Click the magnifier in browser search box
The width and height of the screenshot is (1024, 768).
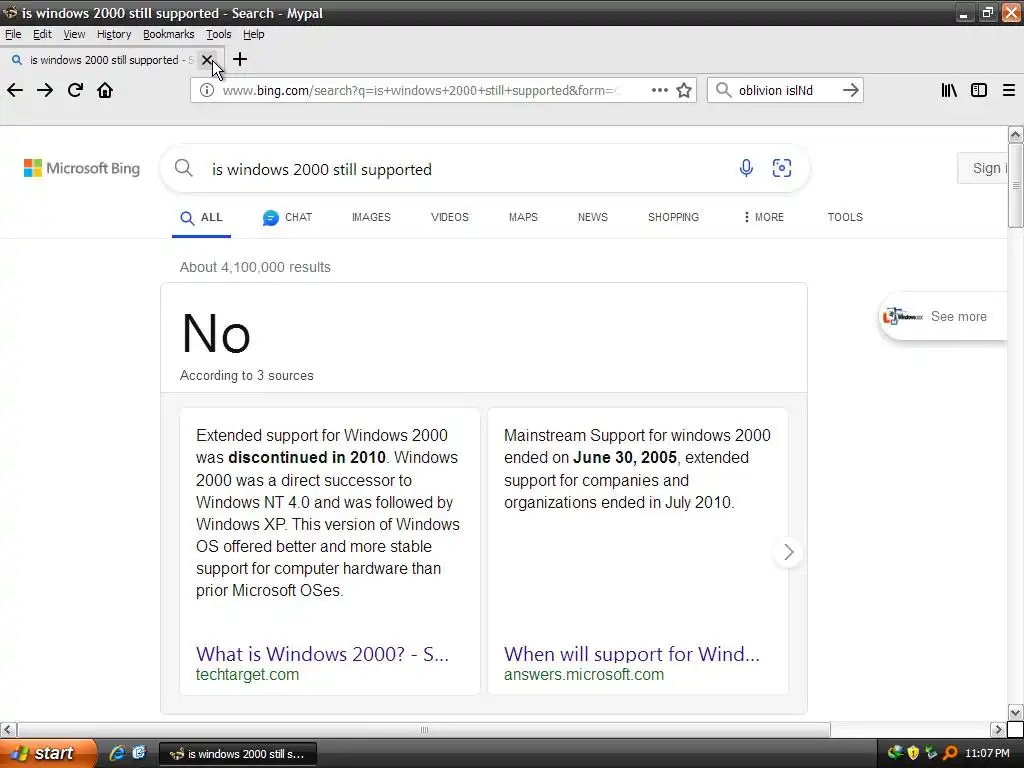723,90
